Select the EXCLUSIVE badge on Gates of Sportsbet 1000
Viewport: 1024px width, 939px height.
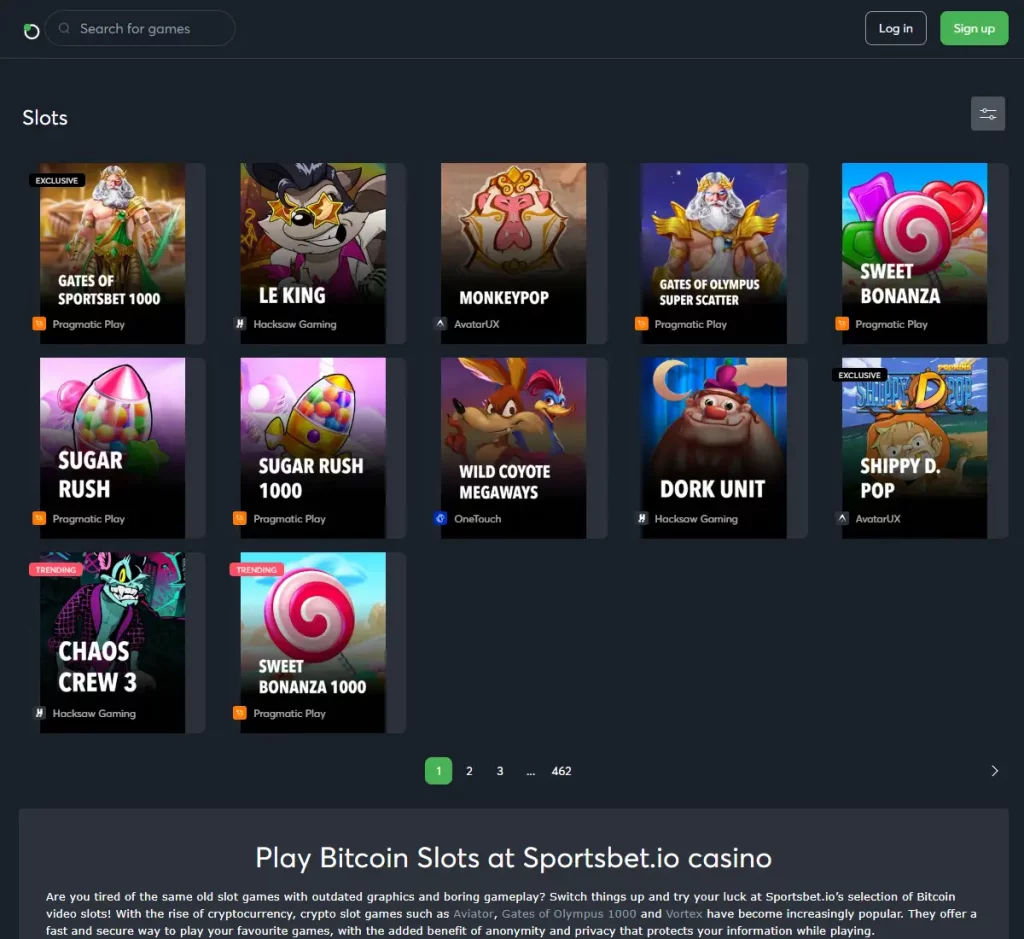(x=57, y=180)
